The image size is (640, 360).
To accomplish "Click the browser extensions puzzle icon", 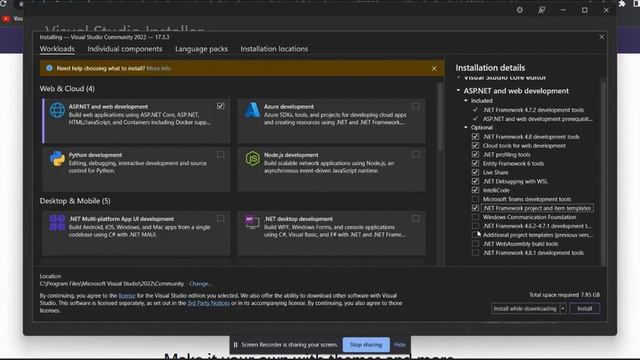I will coord(622,4).
